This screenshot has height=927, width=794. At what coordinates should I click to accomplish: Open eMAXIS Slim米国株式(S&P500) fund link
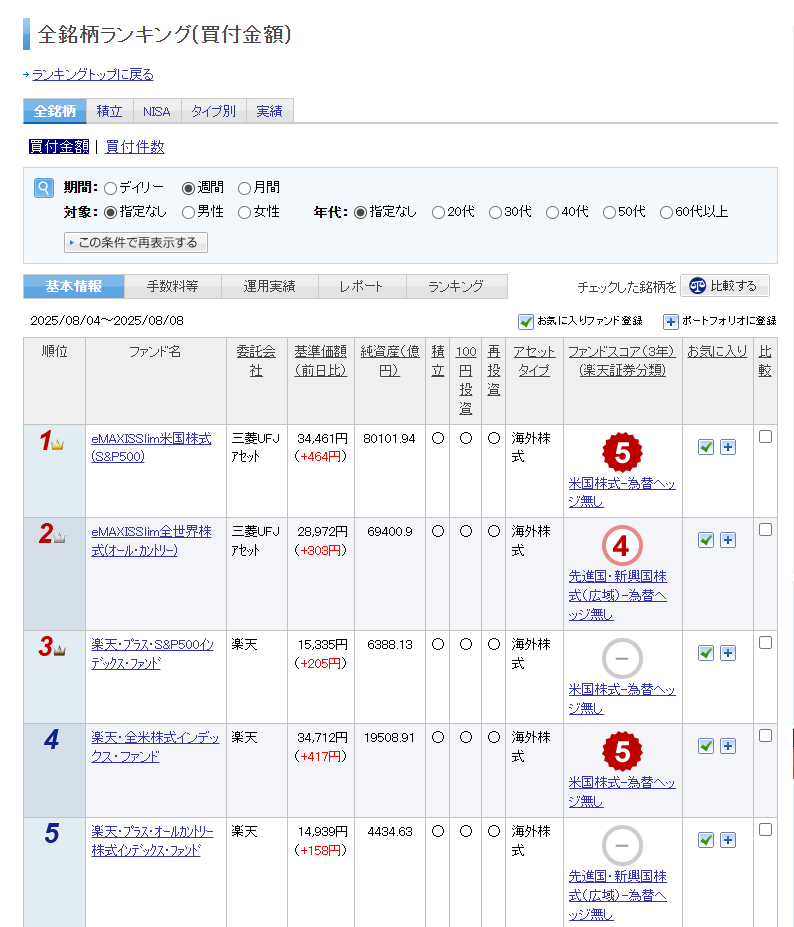tap(151, 448)
